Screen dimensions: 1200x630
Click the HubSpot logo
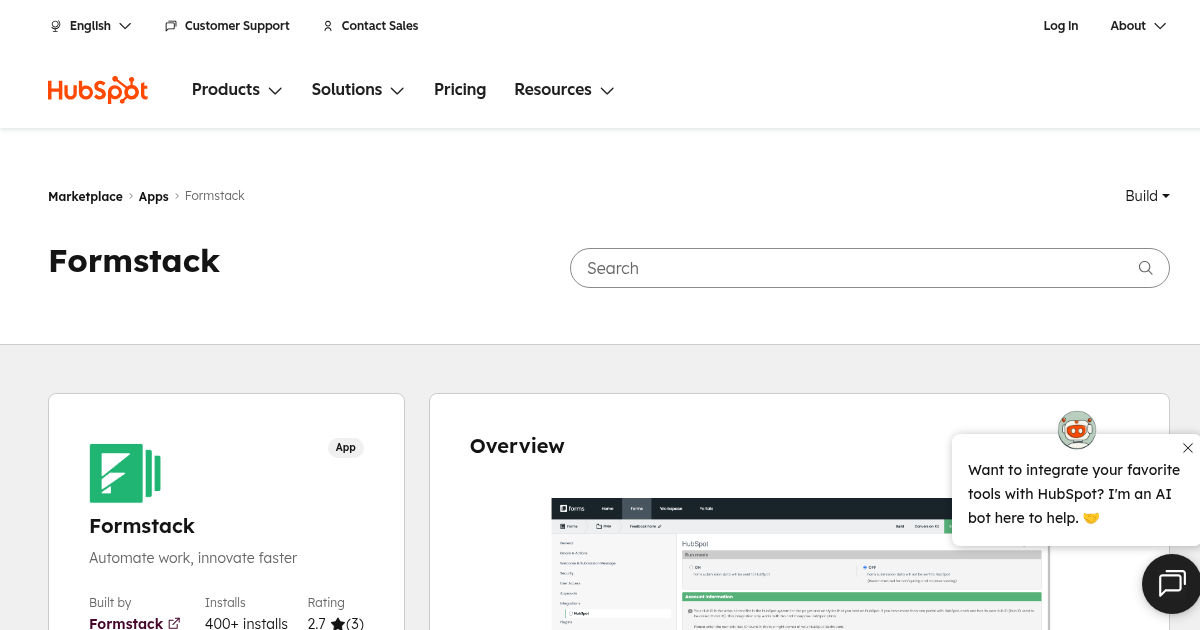point(98,90)
